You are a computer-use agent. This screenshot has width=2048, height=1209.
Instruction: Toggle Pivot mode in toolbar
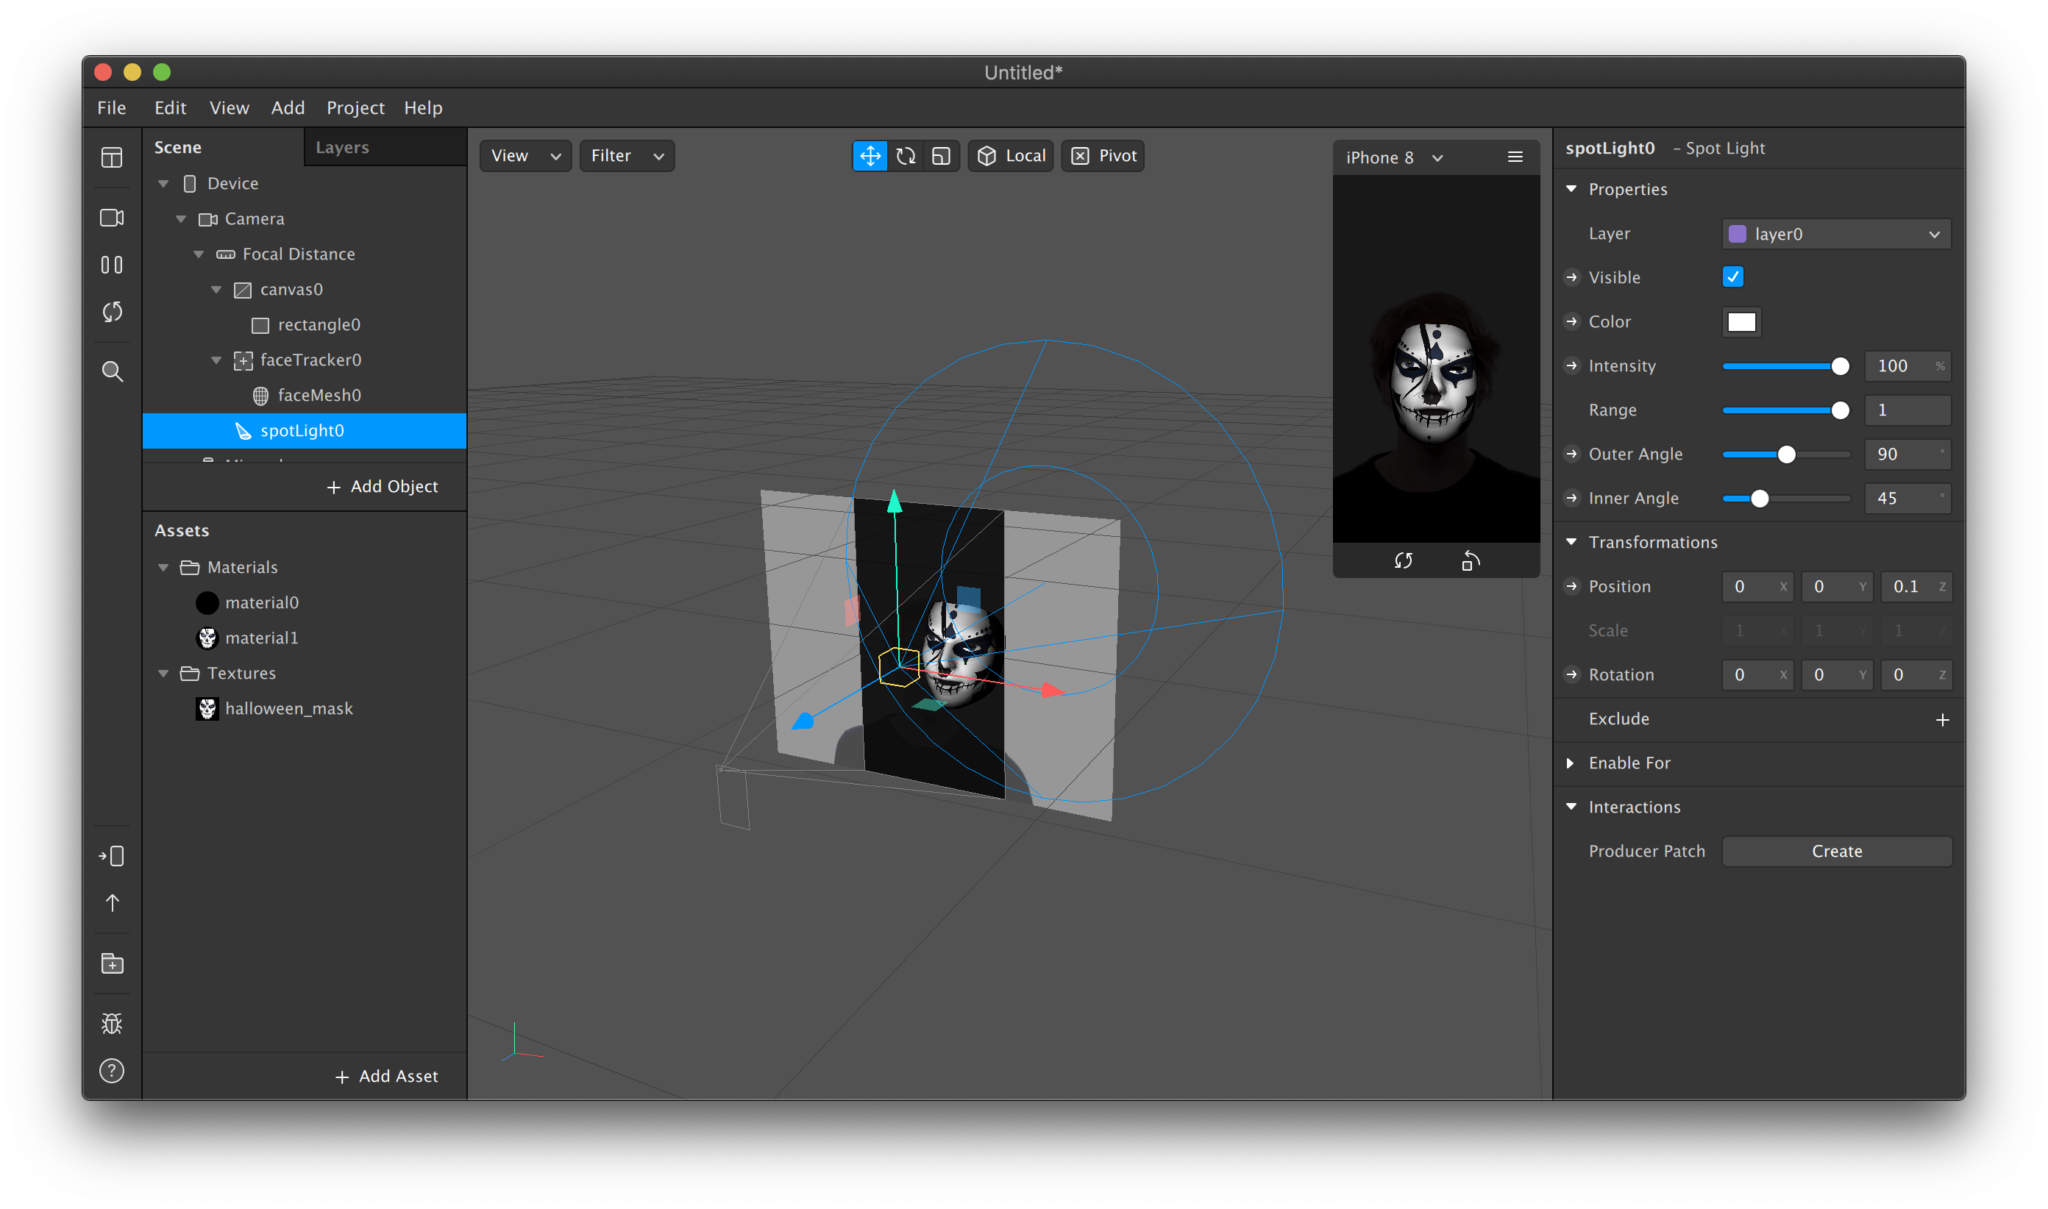(1102, 156)
